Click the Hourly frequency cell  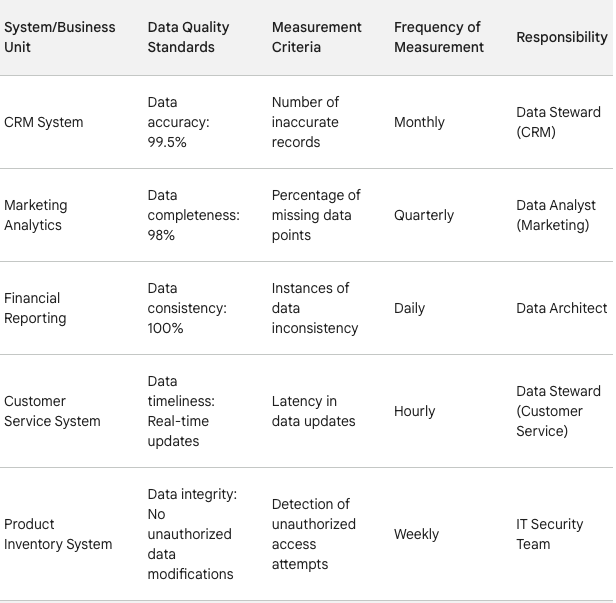pos(415,411)
